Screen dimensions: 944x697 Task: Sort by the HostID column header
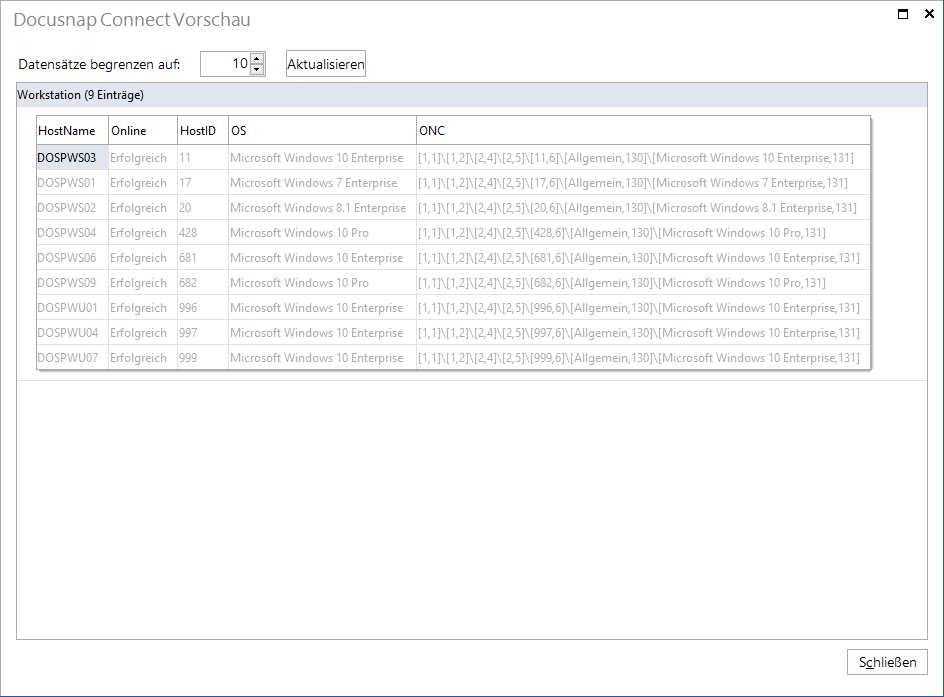tap(203, 131)
